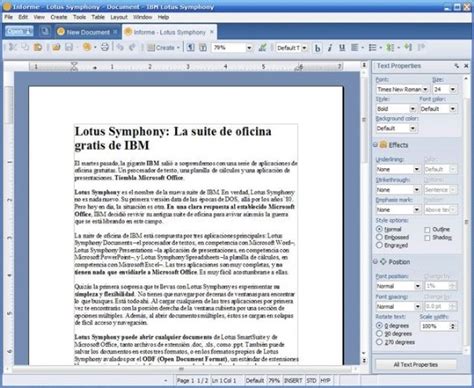Viewport: 474px width, 388px height.
Task: Click the Save floppy disk icon
Action: point(69,47)
